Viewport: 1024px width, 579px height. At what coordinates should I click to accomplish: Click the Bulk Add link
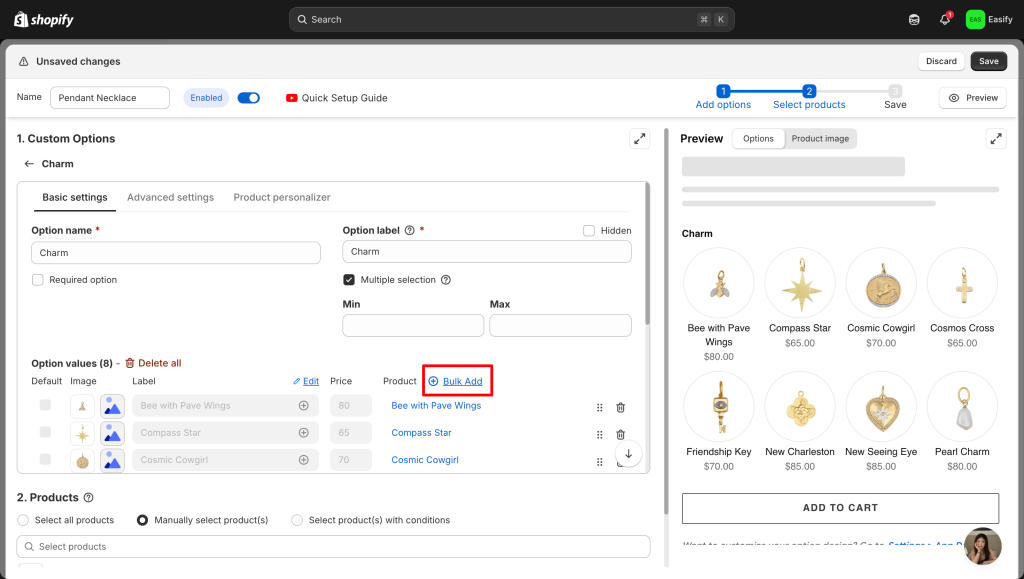click(x=462, y=381)
